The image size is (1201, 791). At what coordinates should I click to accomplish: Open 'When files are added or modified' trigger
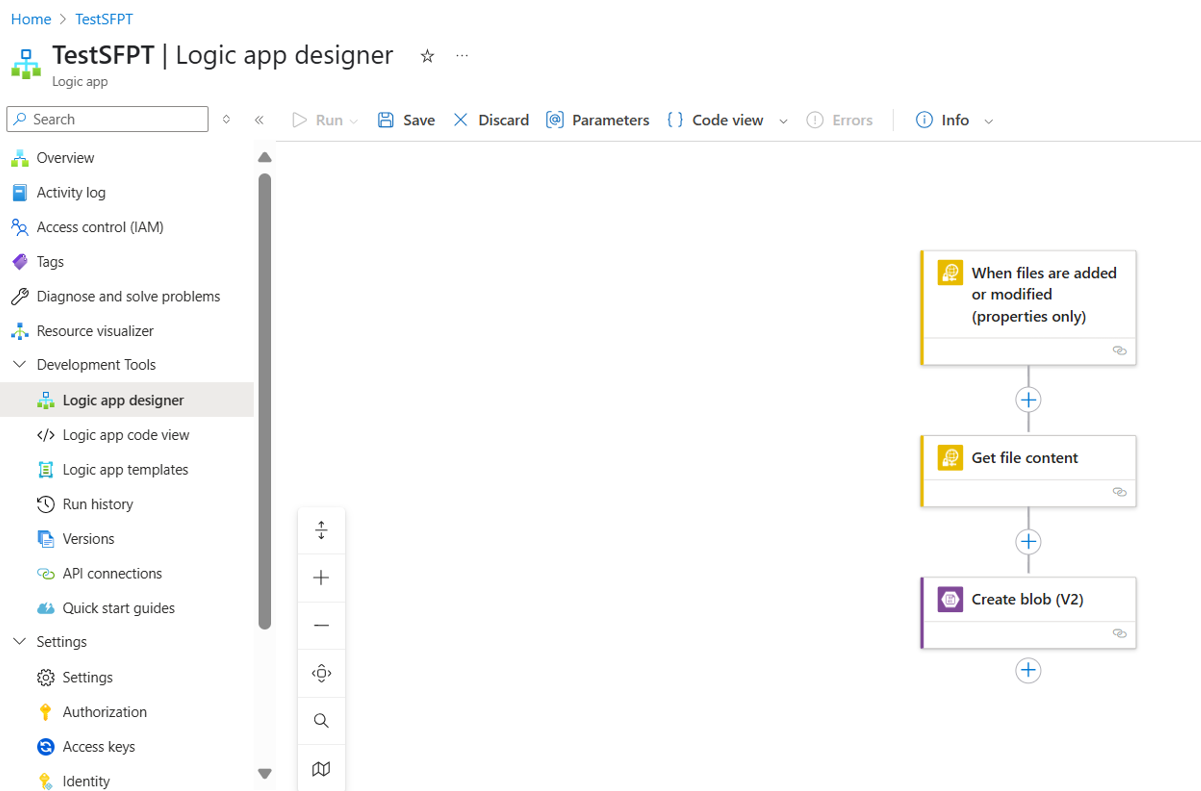[1044, 294]
